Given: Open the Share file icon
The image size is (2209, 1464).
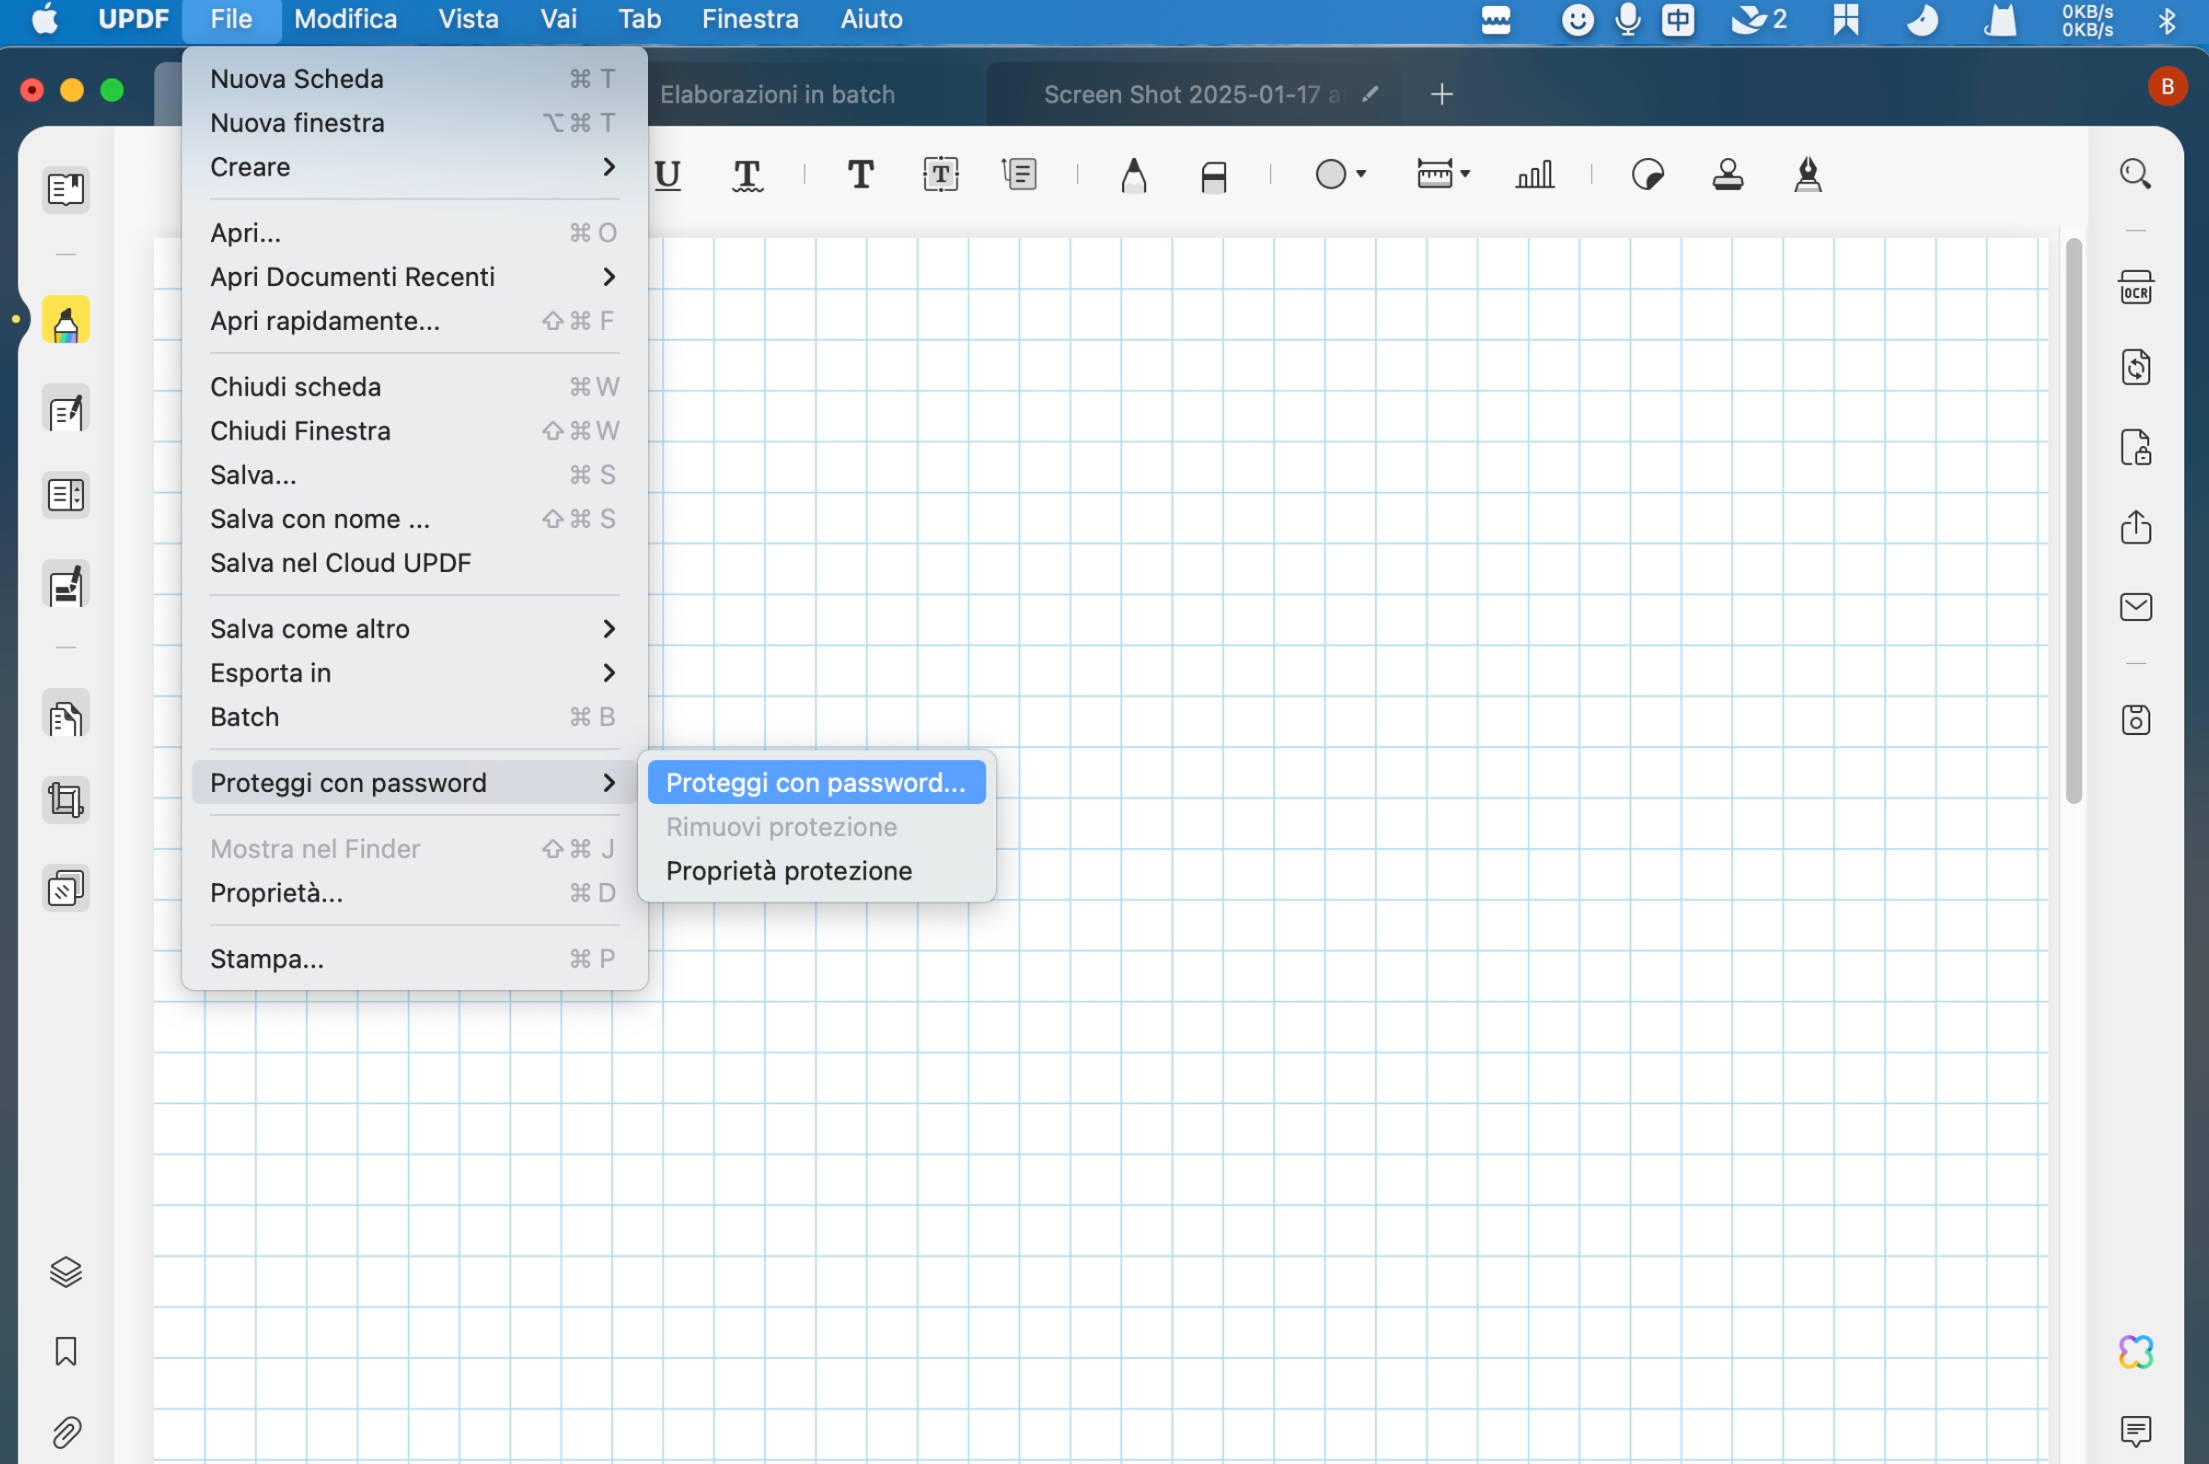Looking at the screenshot, I should [2135, 527].
